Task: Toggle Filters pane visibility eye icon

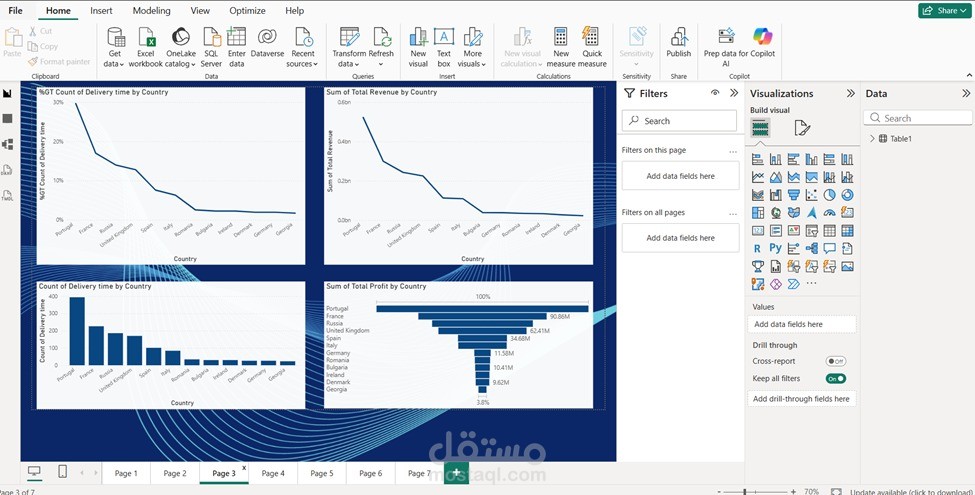Action: coord(715,93)
